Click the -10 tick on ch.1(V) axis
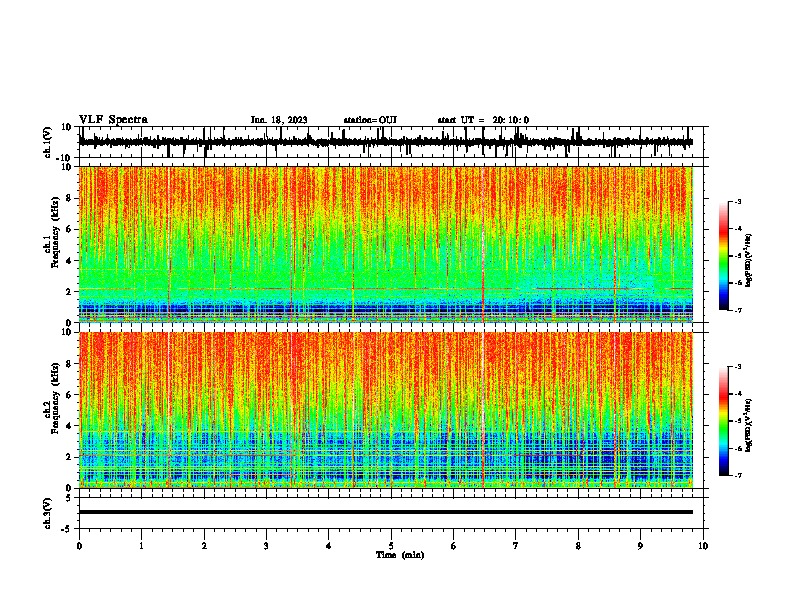The image size is (792, 612). click(65, 158)
